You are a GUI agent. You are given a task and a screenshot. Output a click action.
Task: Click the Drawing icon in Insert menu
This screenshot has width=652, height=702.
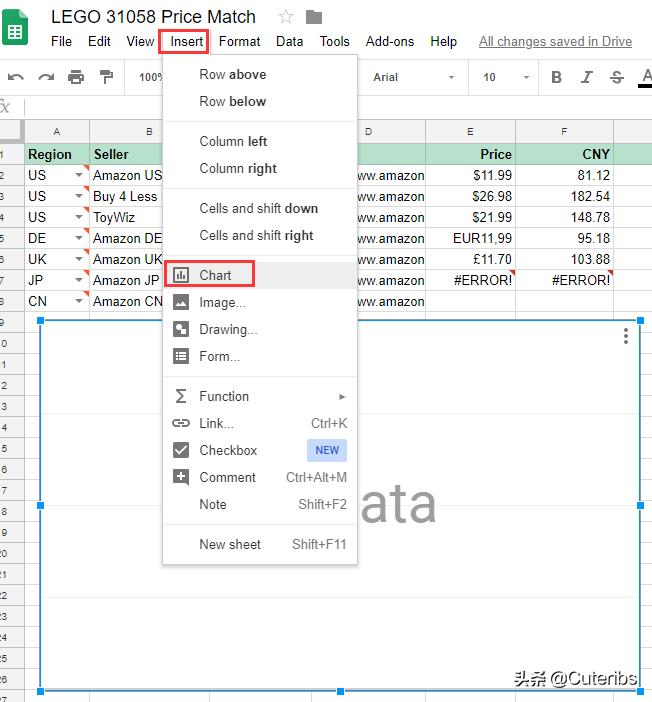coord(181,329)
